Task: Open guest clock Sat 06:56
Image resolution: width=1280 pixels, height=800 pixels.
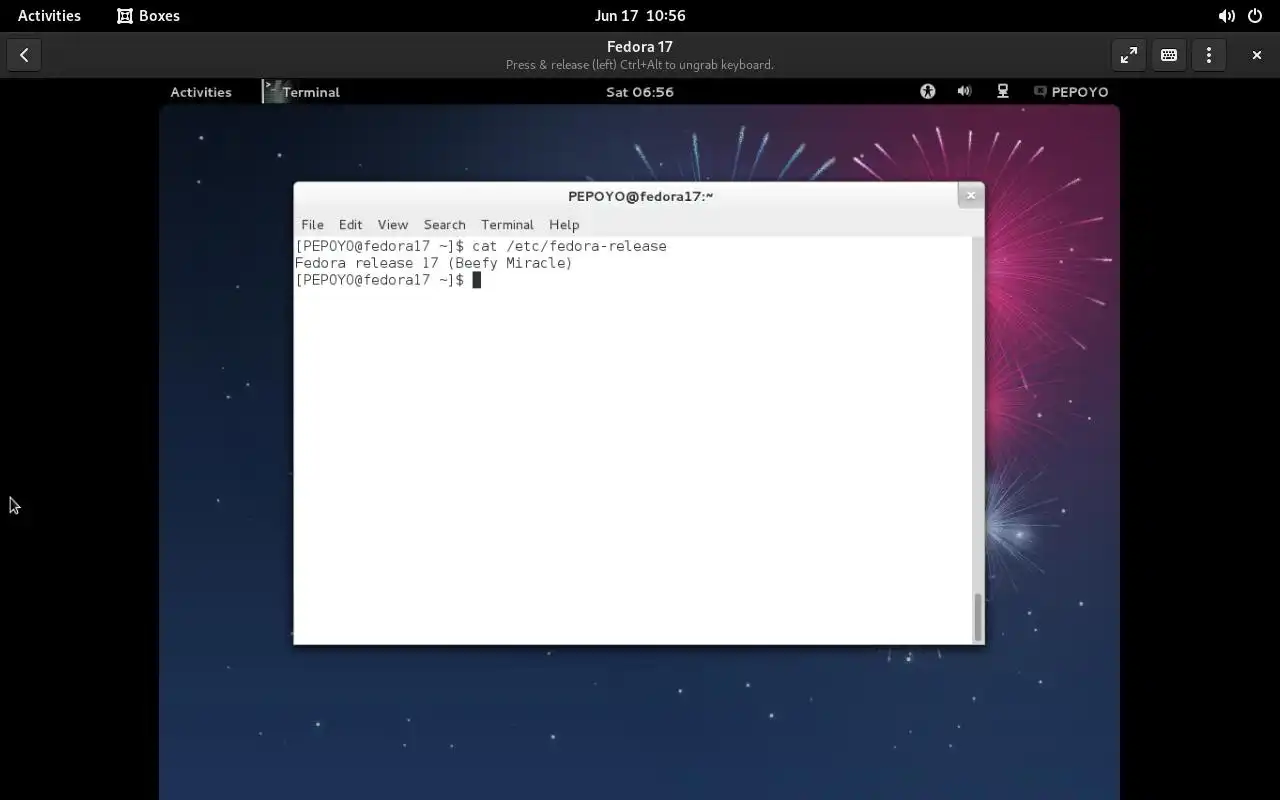Action: point(640,92)
